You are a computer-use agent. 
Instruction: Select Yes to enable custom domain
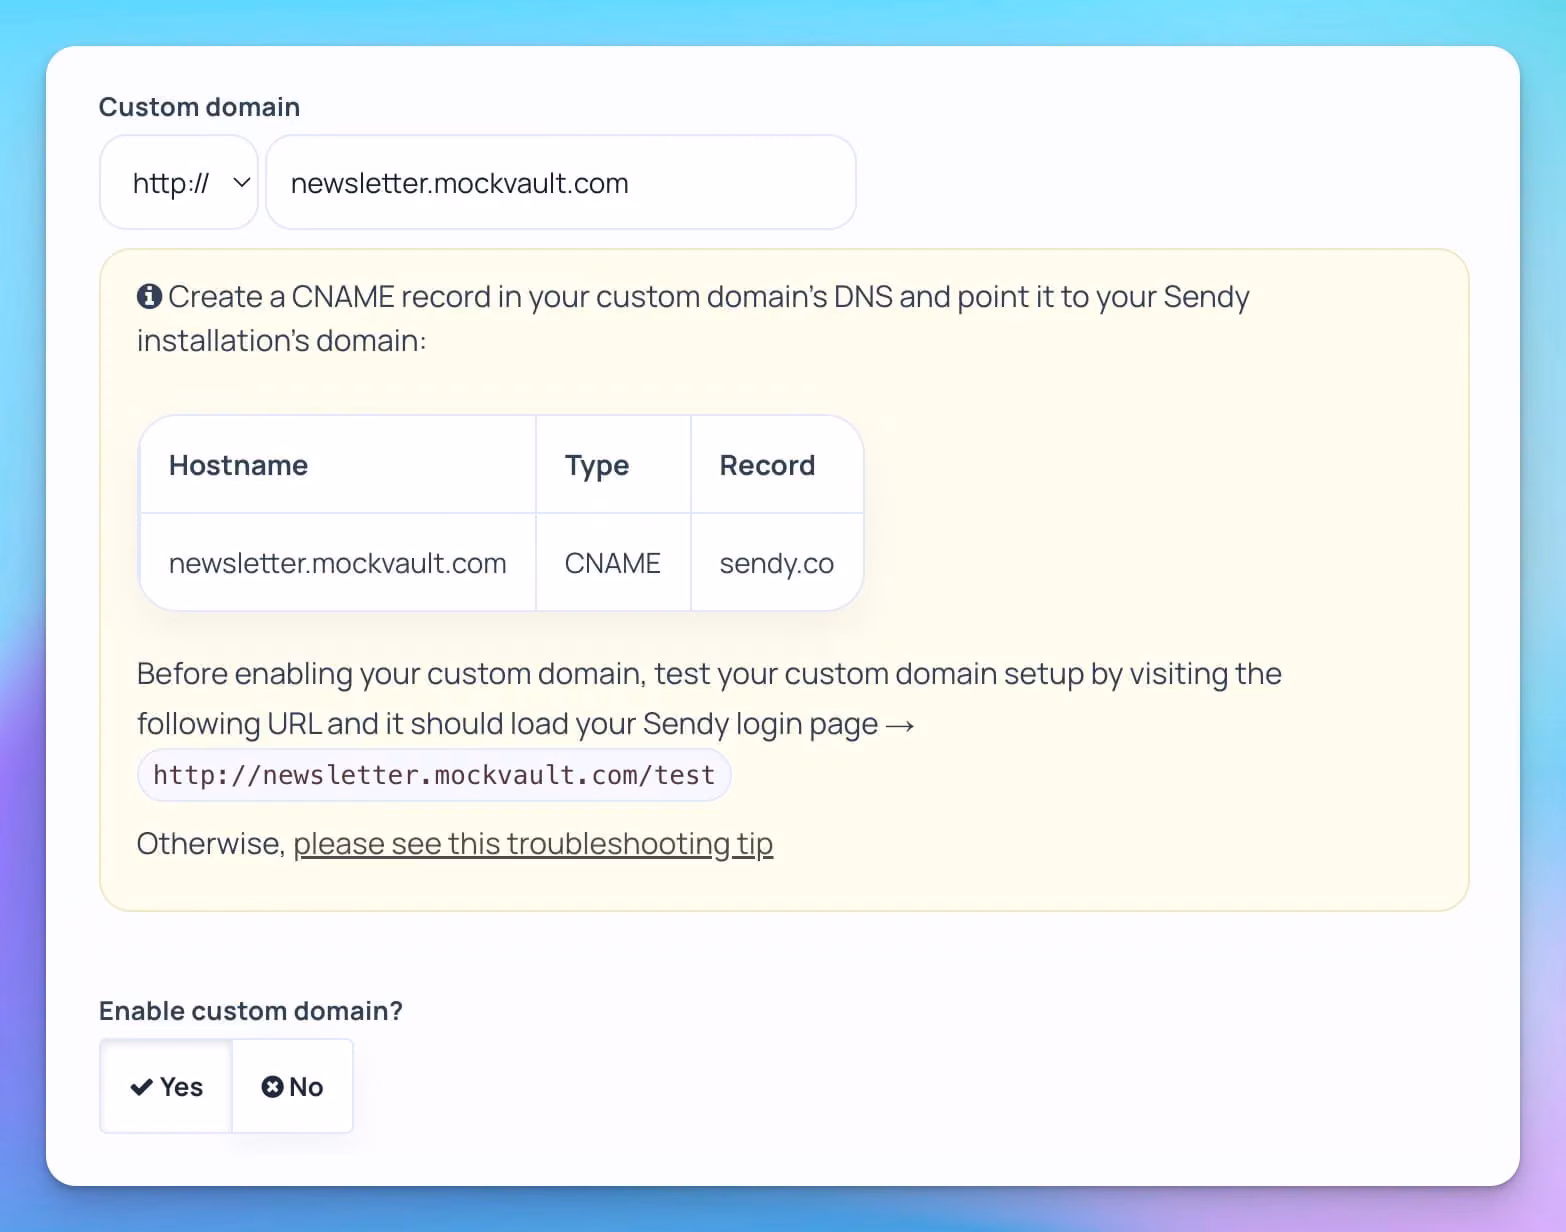(x=166, y=1086)
